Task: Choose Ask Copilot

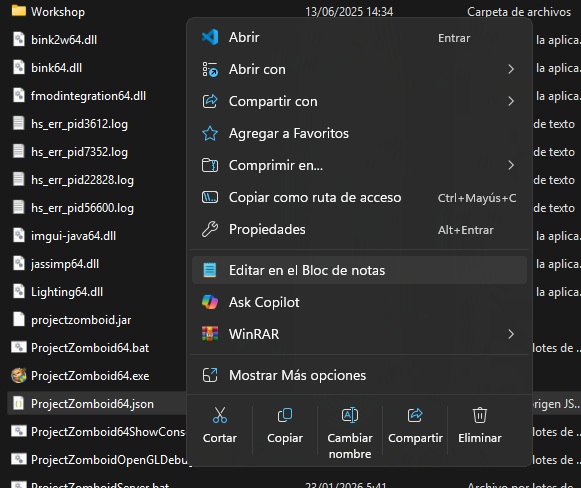Action: 359,302
